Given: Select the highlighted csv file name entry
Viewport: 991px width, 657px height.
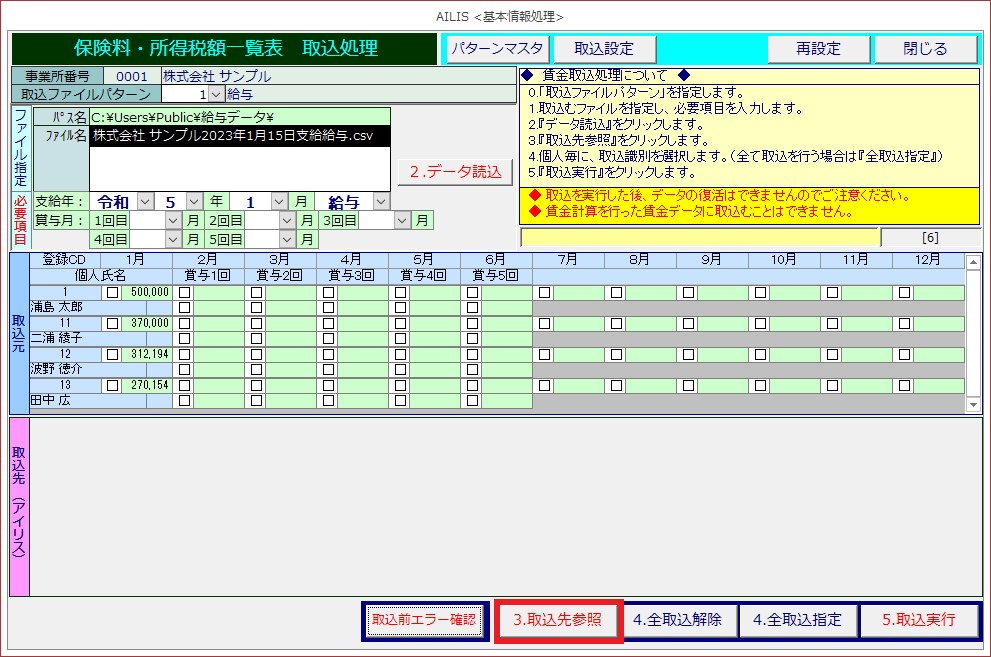Looking at the screenshot, I should point(239,136).
